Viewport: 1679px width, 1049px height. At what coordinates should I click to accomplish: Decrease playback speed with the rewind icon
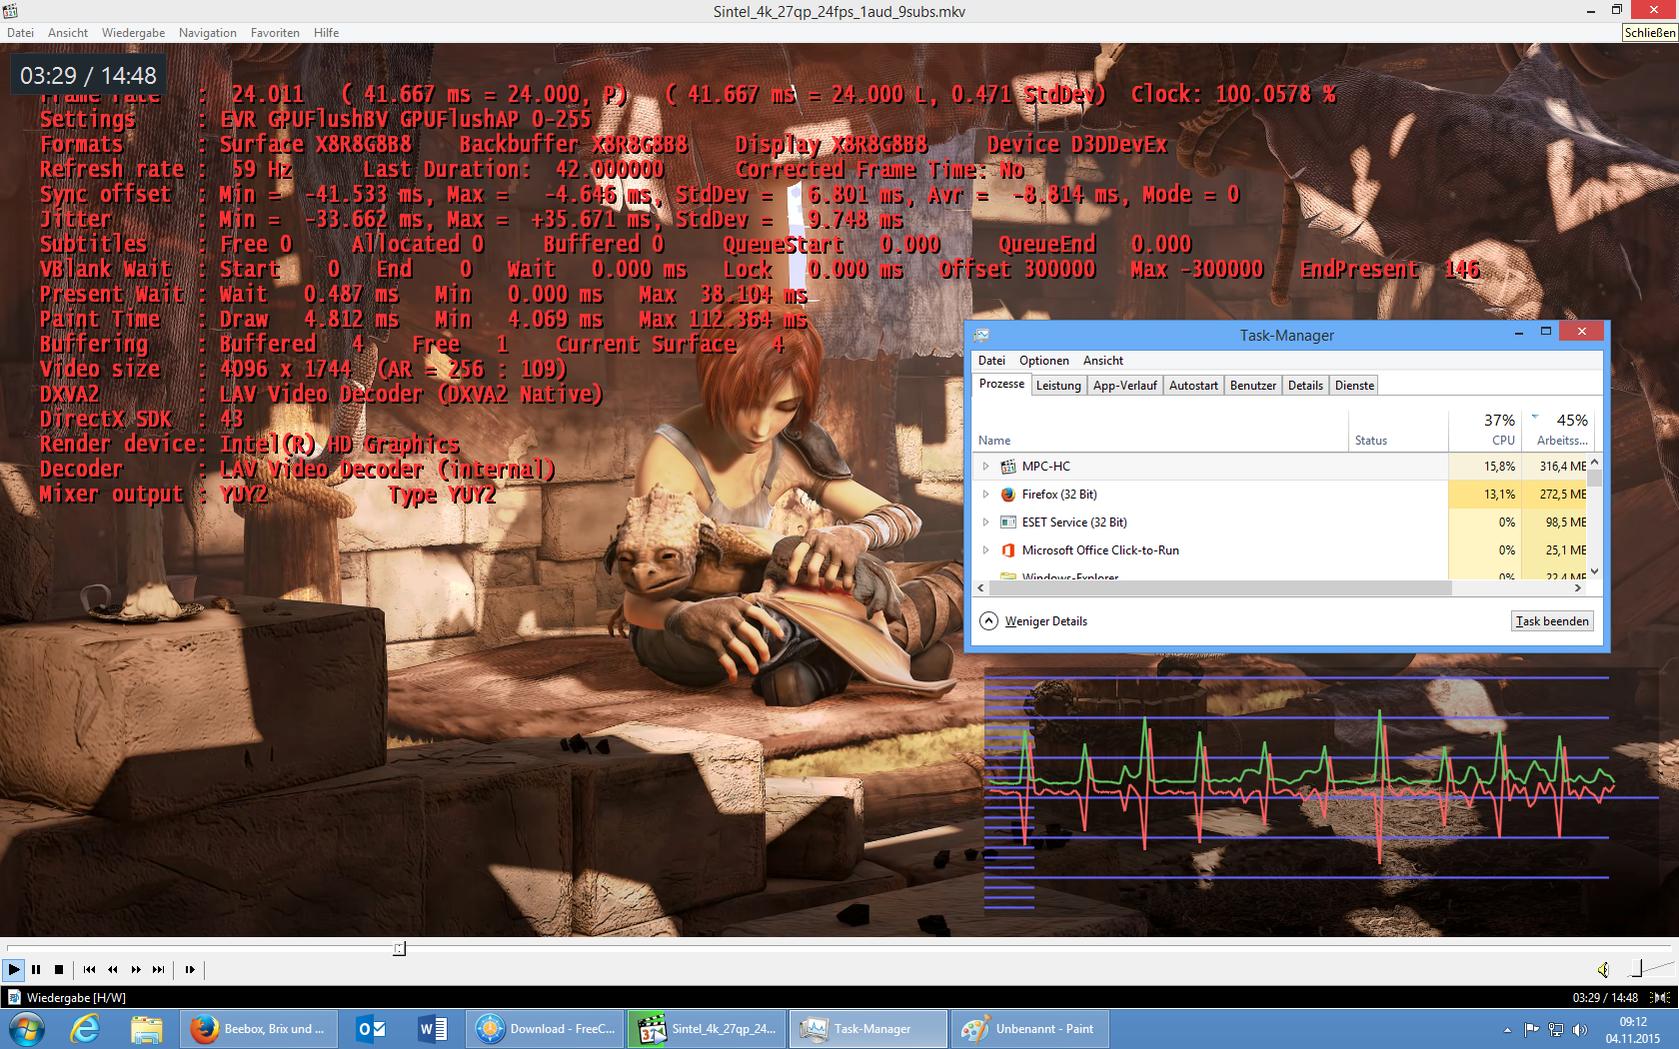coord(113,969)
